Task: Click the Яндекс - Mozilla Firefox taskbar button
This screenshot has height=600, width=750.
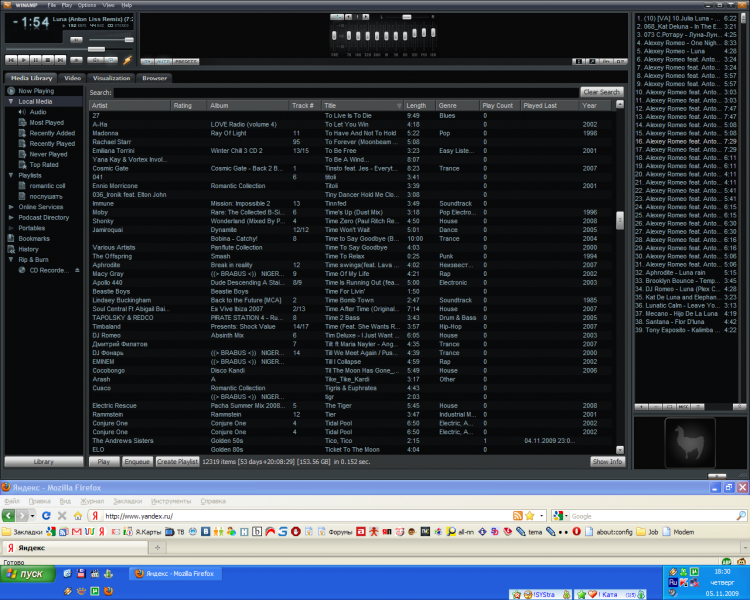Action: pyautogui.click(x=175, y=574)
